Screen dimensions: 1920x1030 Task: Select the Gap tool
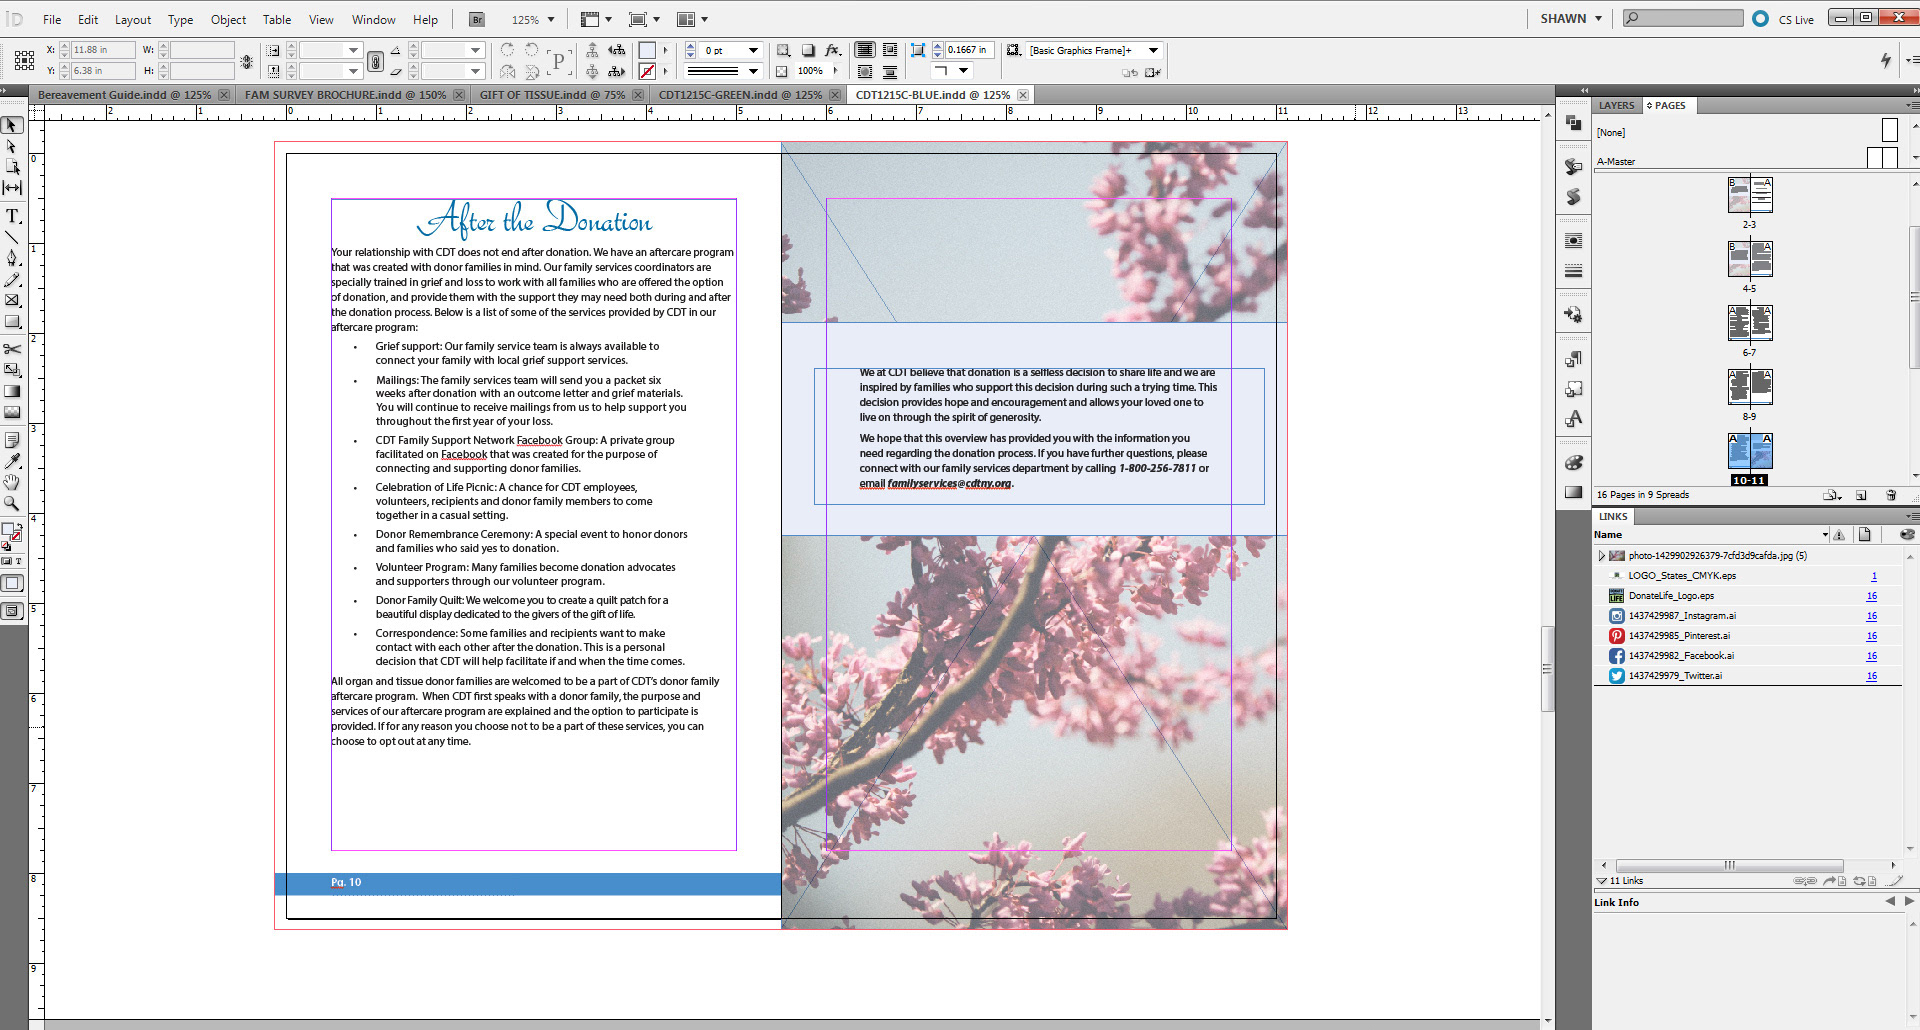[x=12, y=188]
